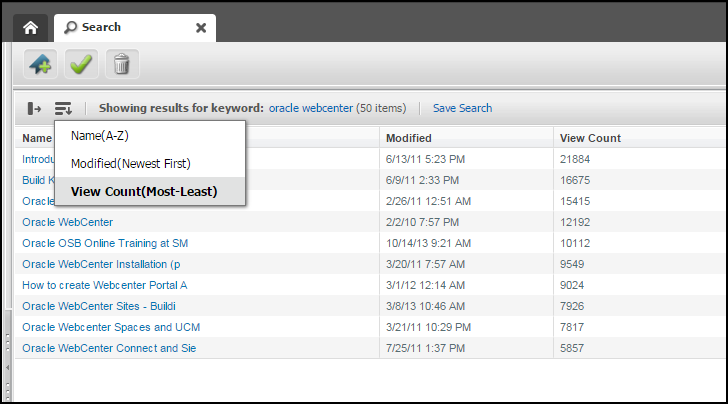Click view count value 16675
The width and height of the screenshot is (728, 404).
pyautogui.click(x=575, y=180)
